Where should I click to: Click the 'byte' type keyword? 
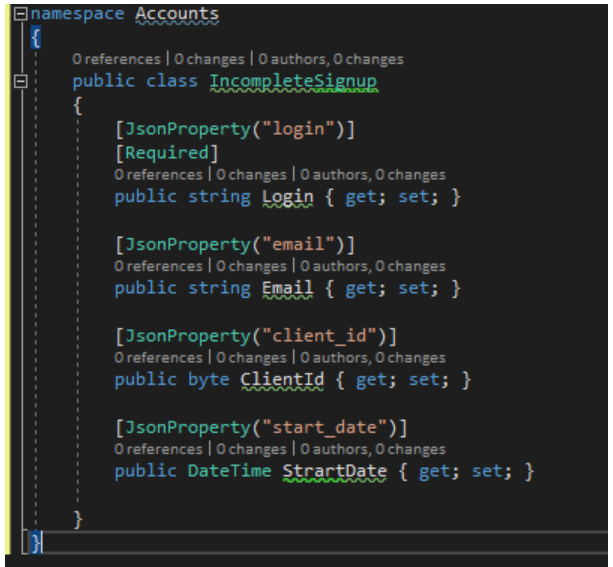point(208,380)
